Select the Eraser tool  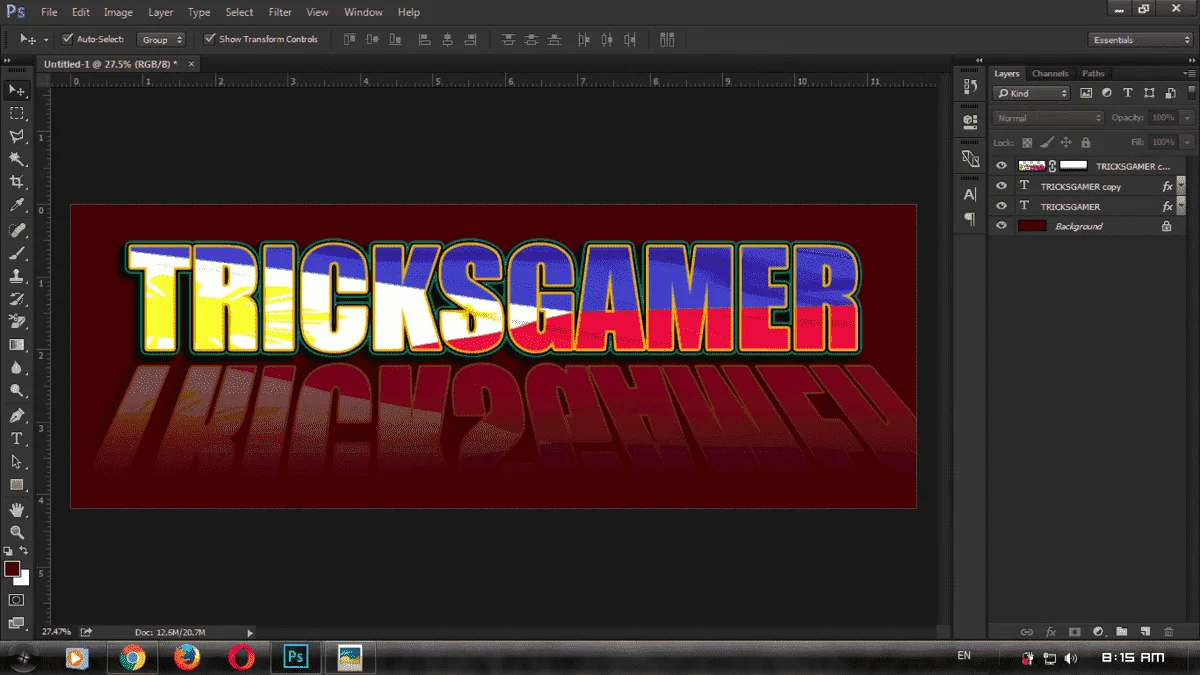point(17,322)
